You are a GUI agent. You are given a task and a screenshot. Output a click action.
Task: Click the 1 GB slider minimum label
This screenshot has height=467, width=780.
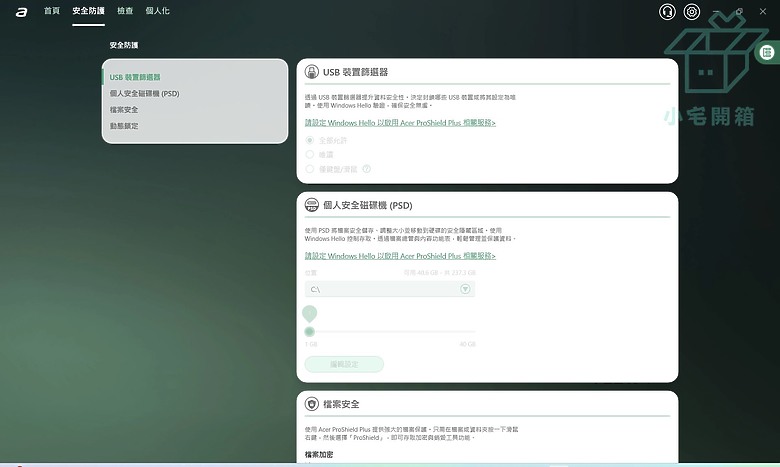tap(311, 344)
